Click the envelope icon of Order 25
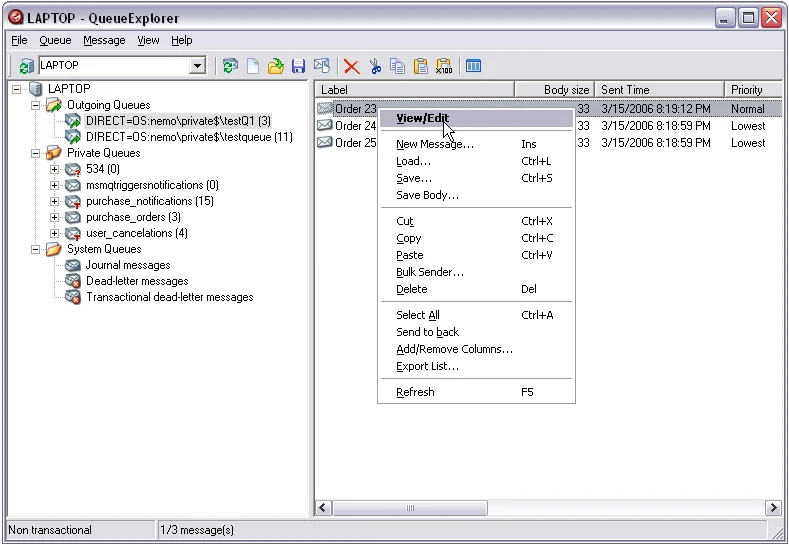This screenshot has width=789, height=545. click(x=325, y=142)
